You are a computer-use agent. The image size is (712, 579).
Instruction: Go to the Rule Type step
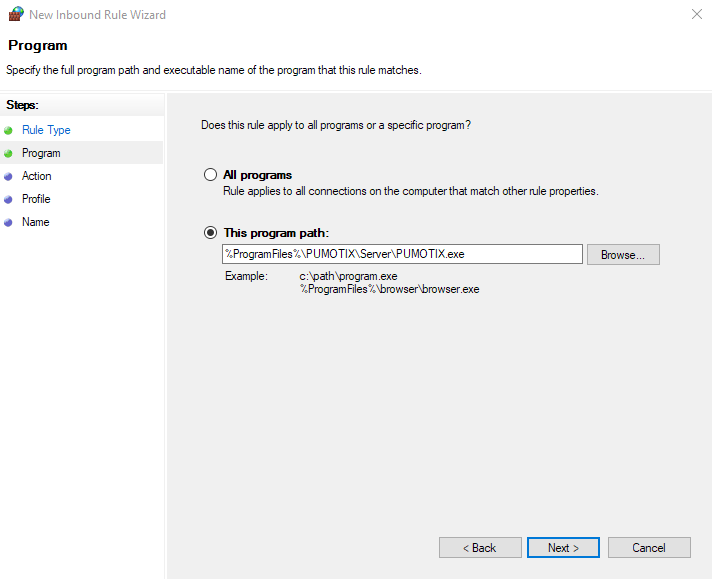46,130
